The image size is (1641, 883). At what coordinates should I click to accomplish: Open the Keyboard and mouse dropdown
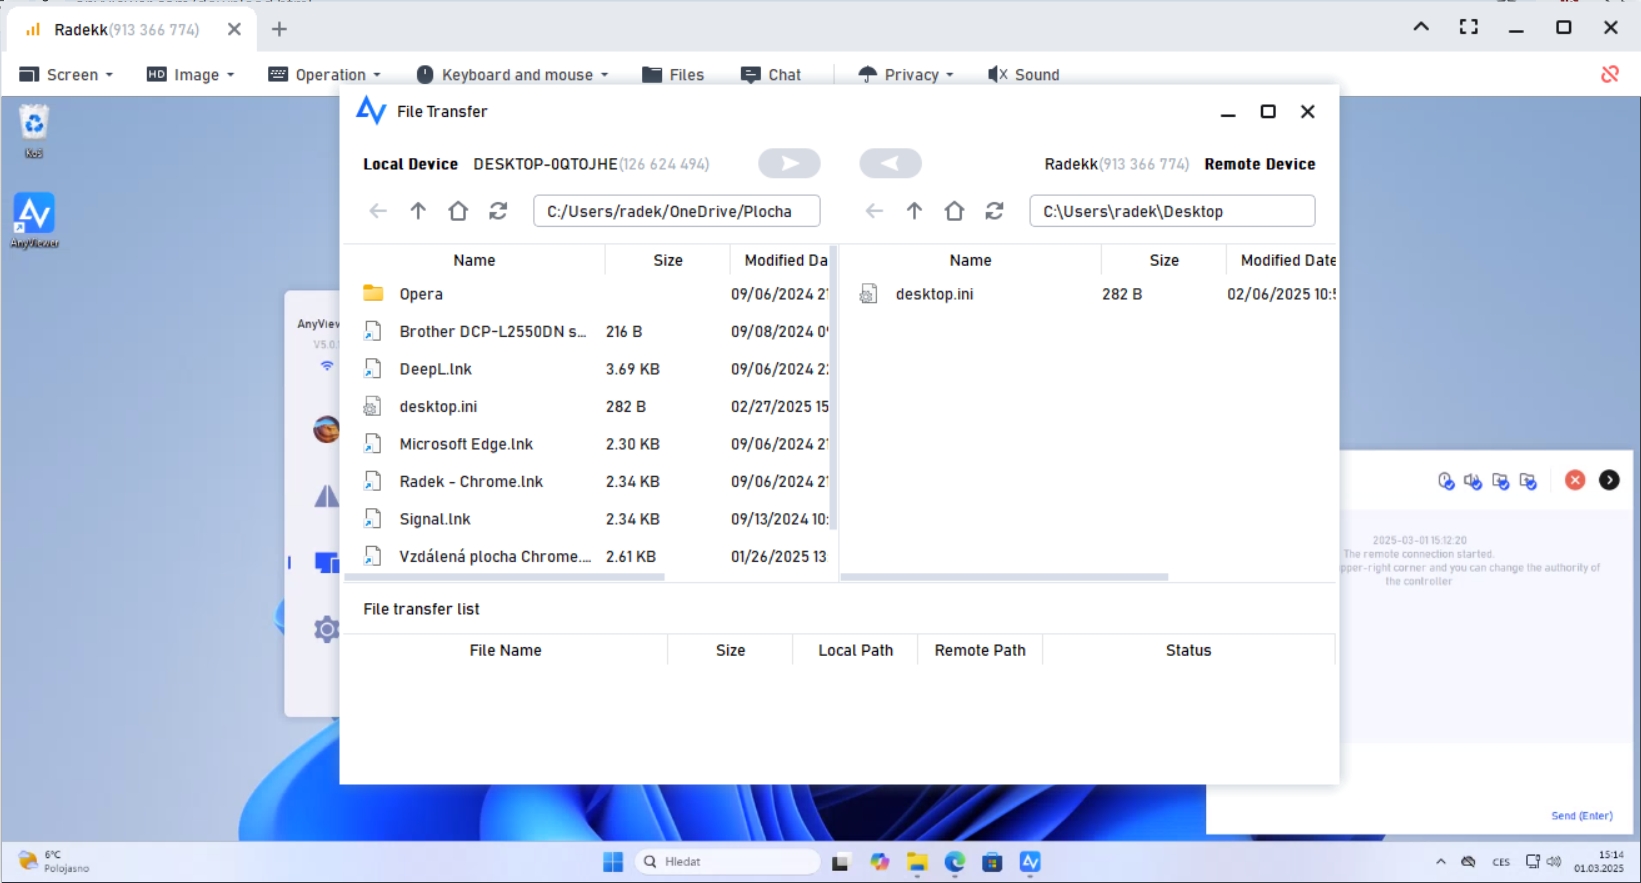tap(512, 74)
